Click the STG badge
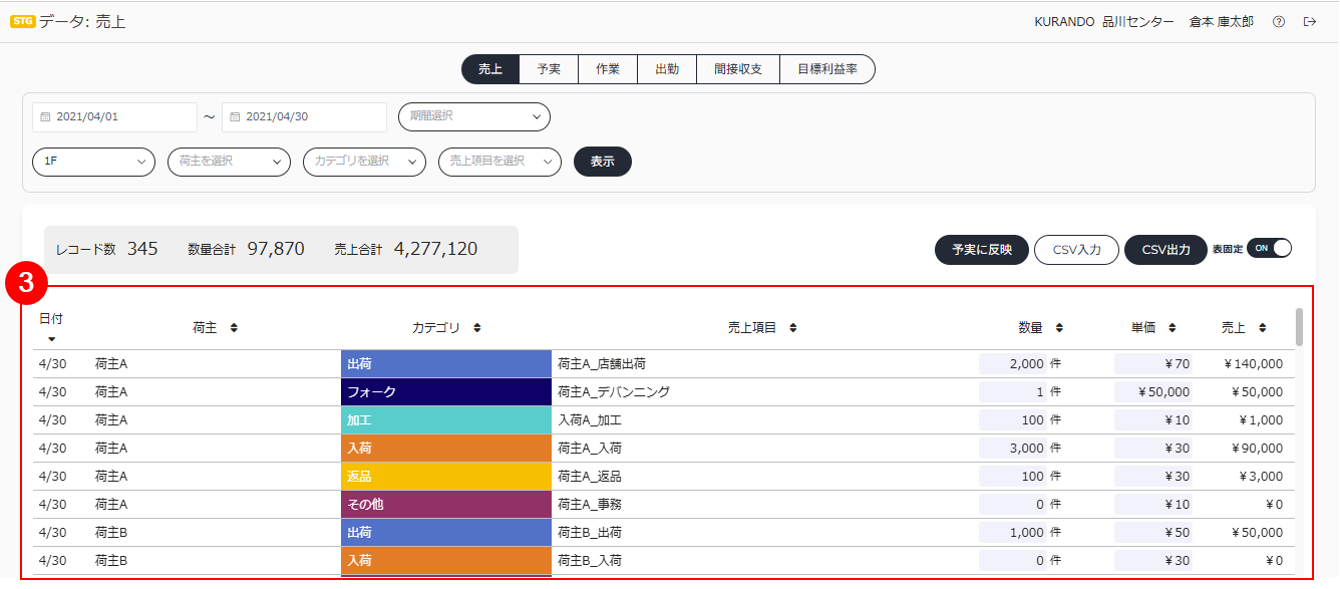 23,21
